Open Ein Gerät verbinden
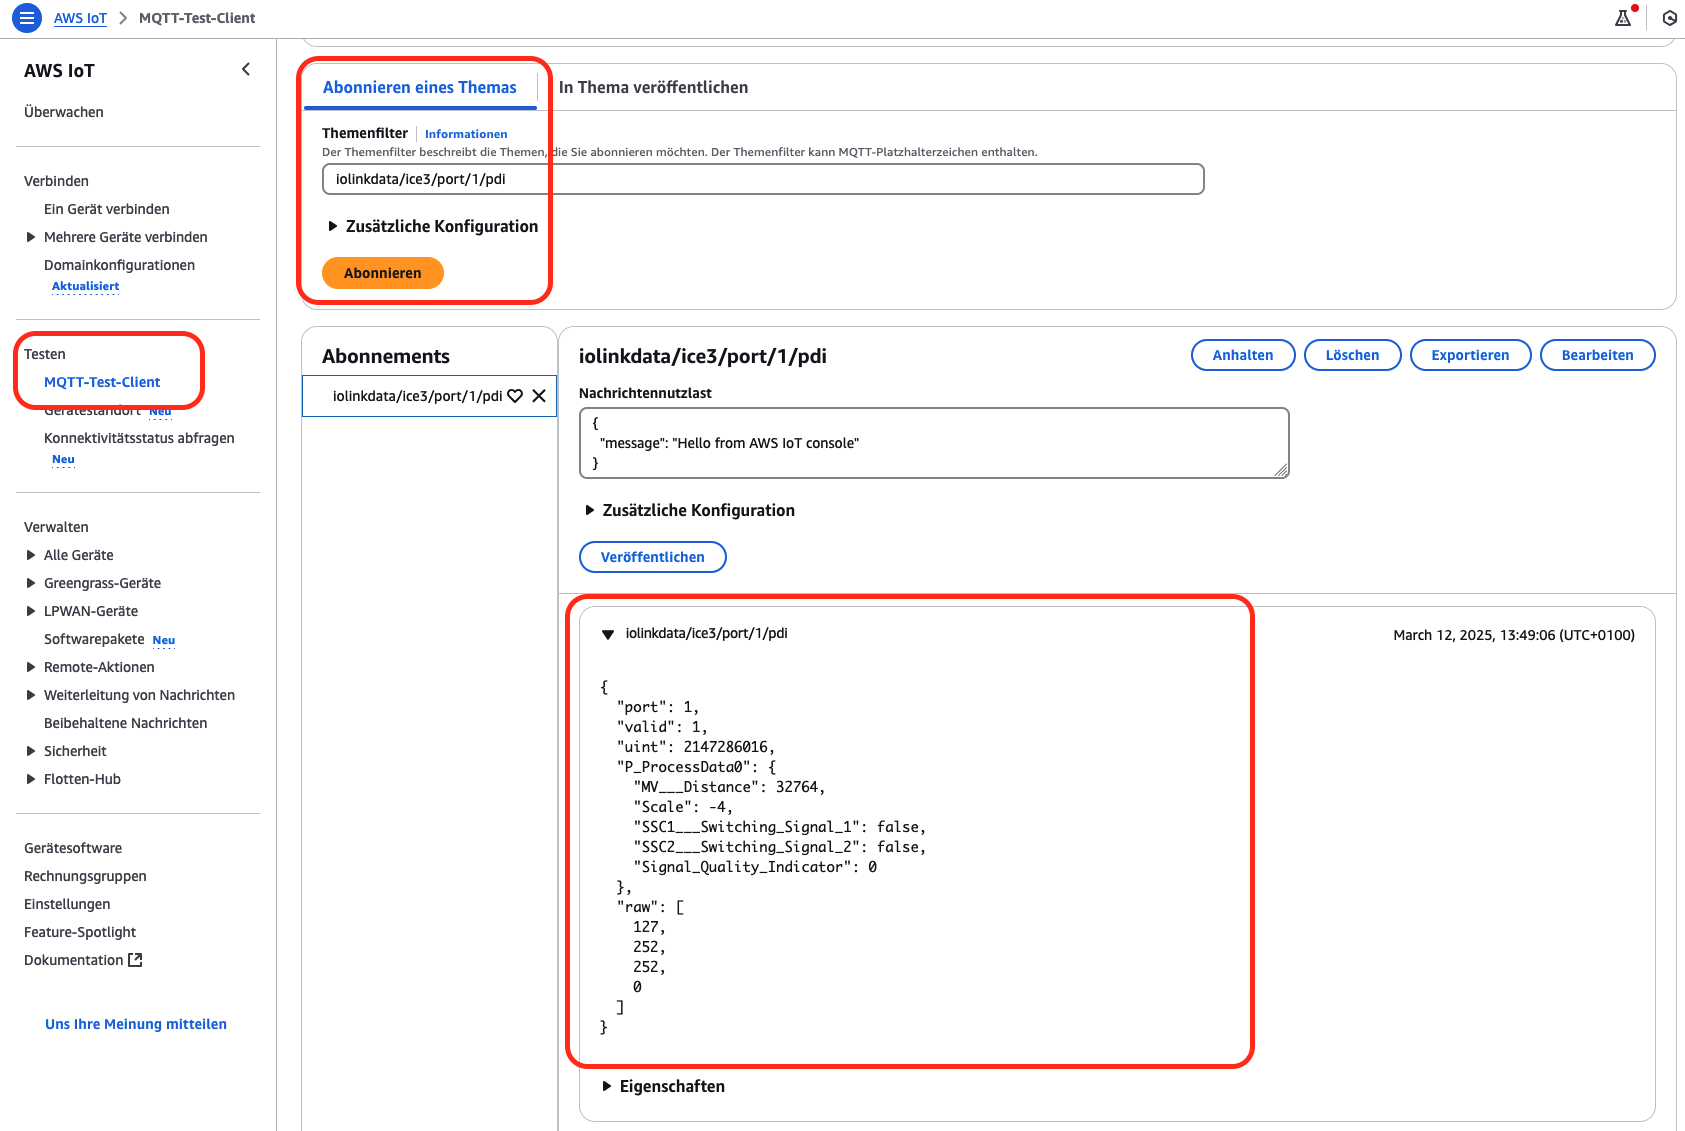This screenshot has height=1131, width=1685. [x=107, y=209]
